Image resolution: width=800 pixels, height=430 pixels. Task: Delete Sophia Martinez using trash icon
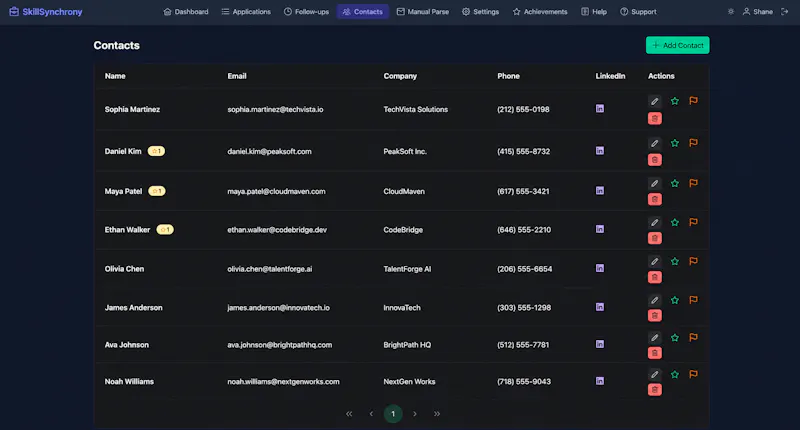point(655,119)
